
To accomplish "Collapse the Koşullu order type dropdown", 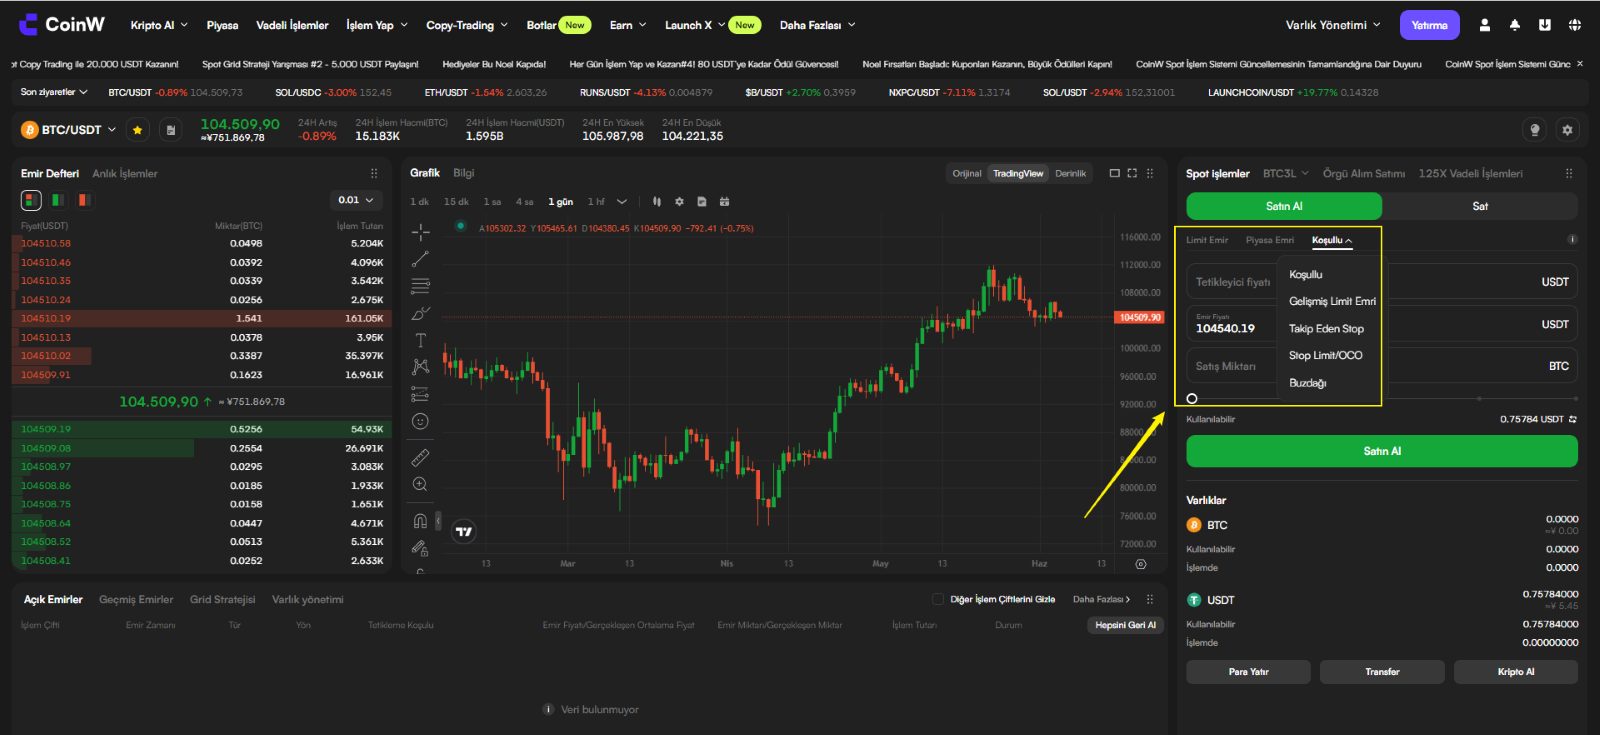I will 1332,240.
